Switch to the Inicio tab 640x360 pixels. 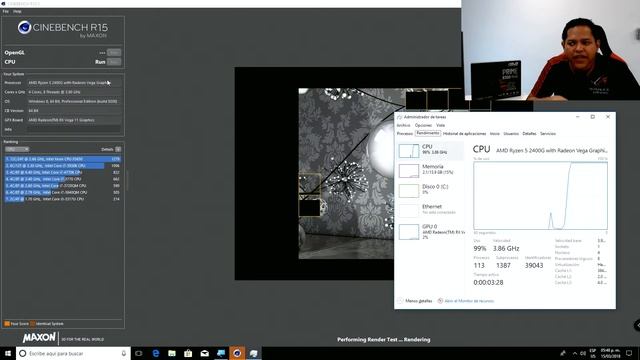click(x=495, y=133)
